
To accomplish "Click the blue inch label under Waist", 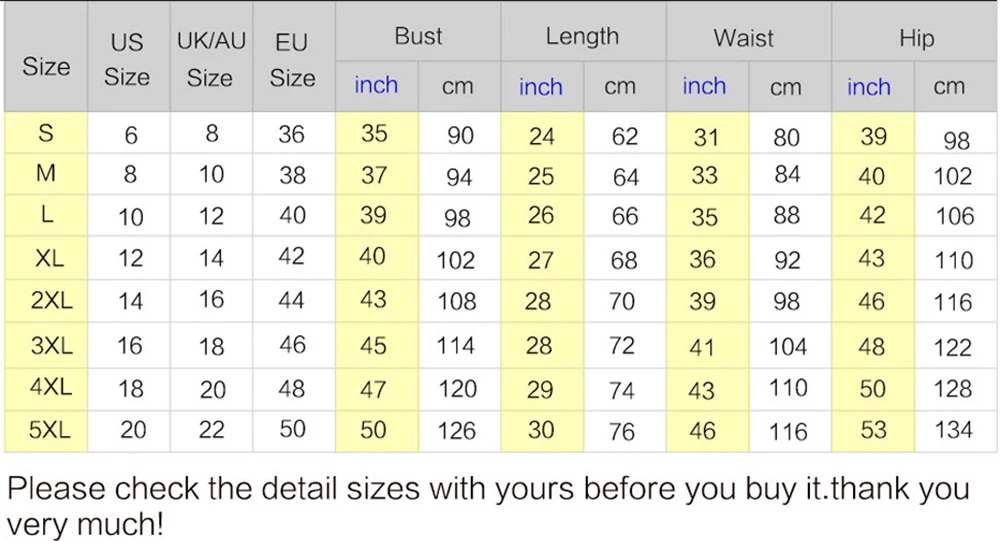I will coord(704,86).
